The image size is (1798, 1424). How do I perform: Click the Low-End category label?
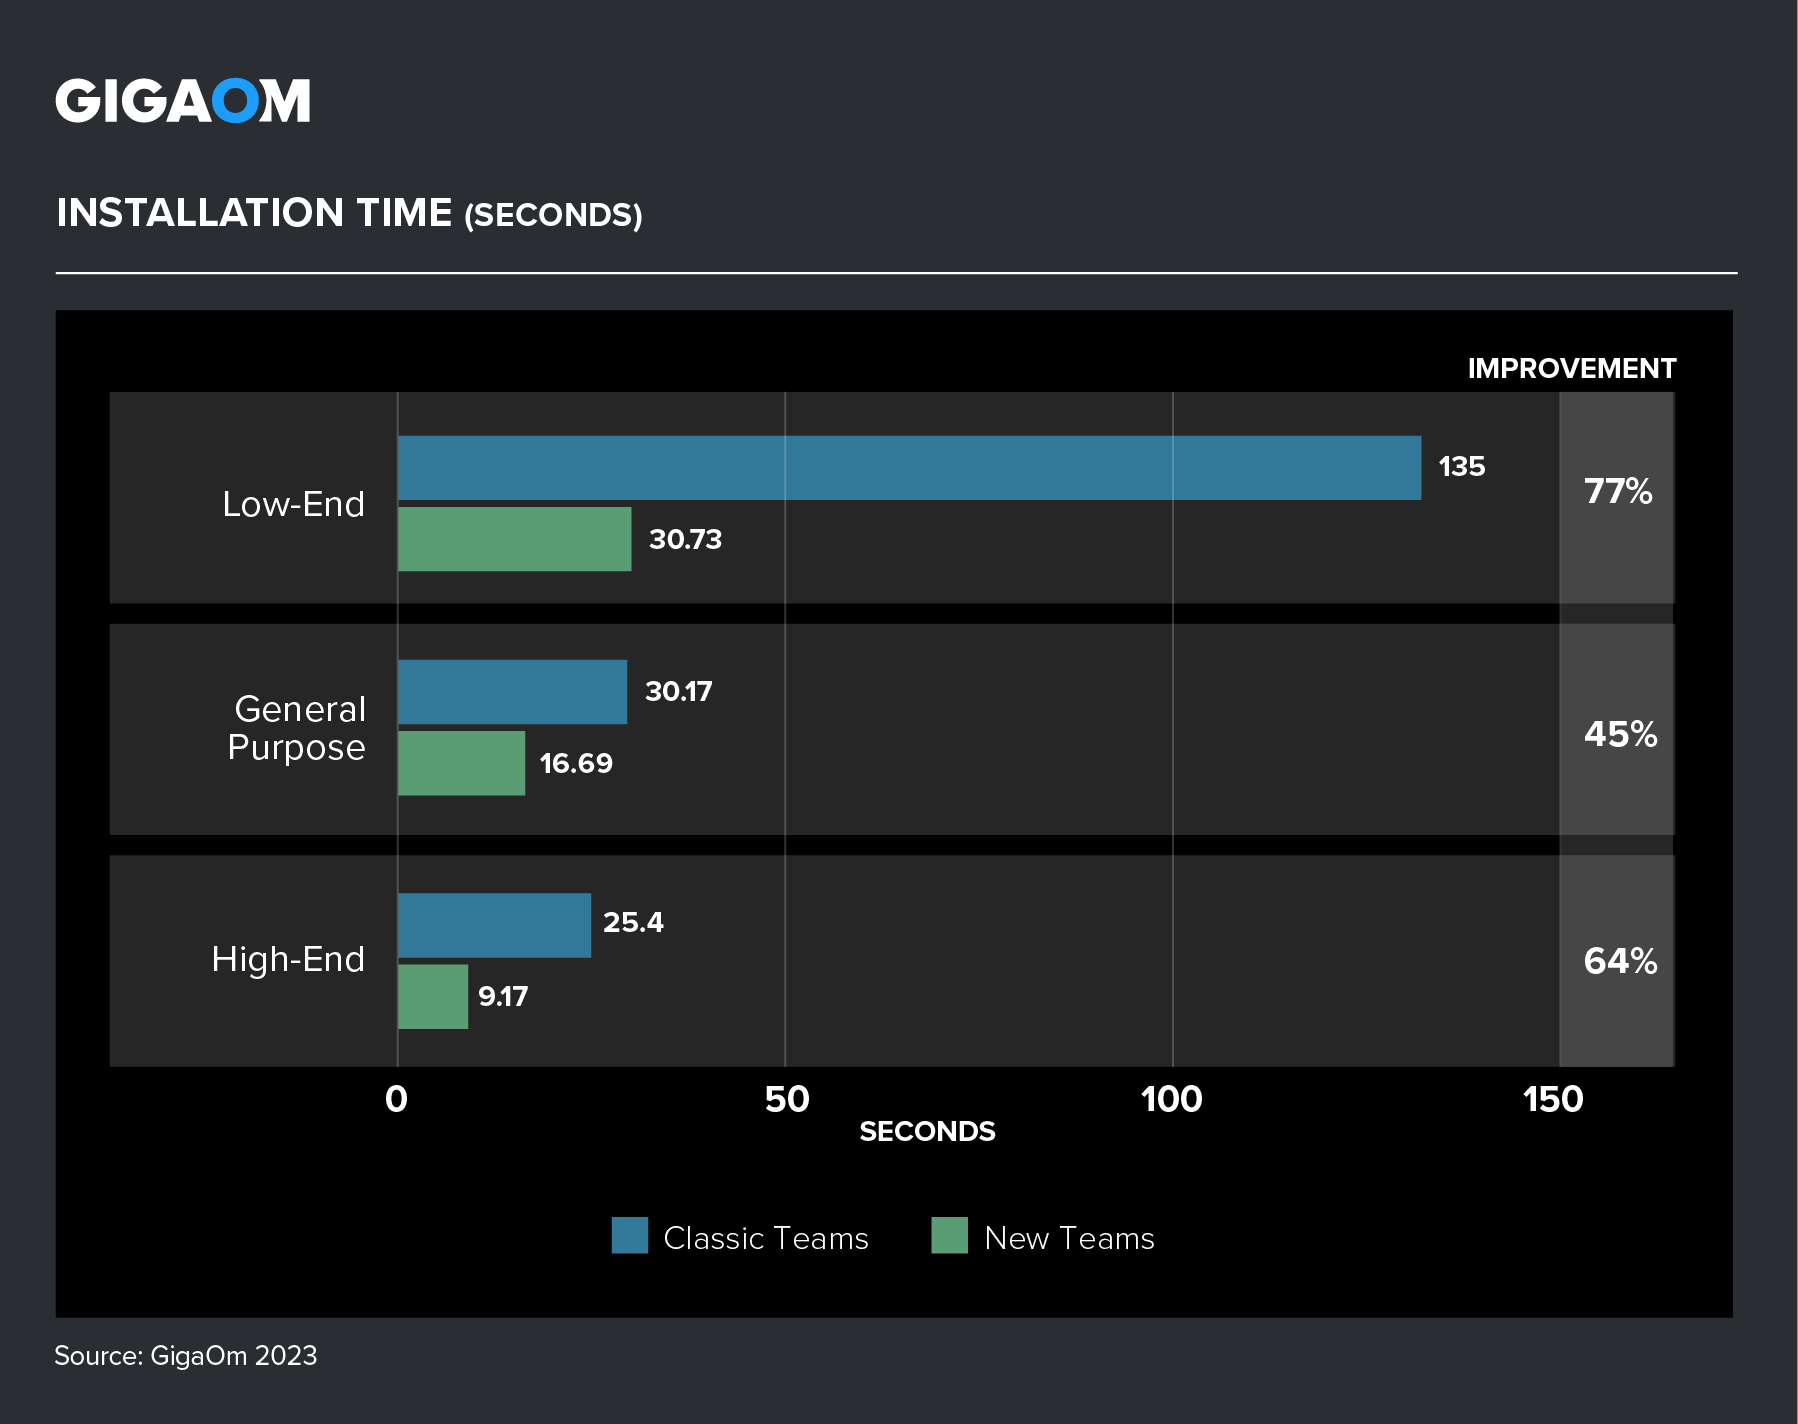point(293,504)
